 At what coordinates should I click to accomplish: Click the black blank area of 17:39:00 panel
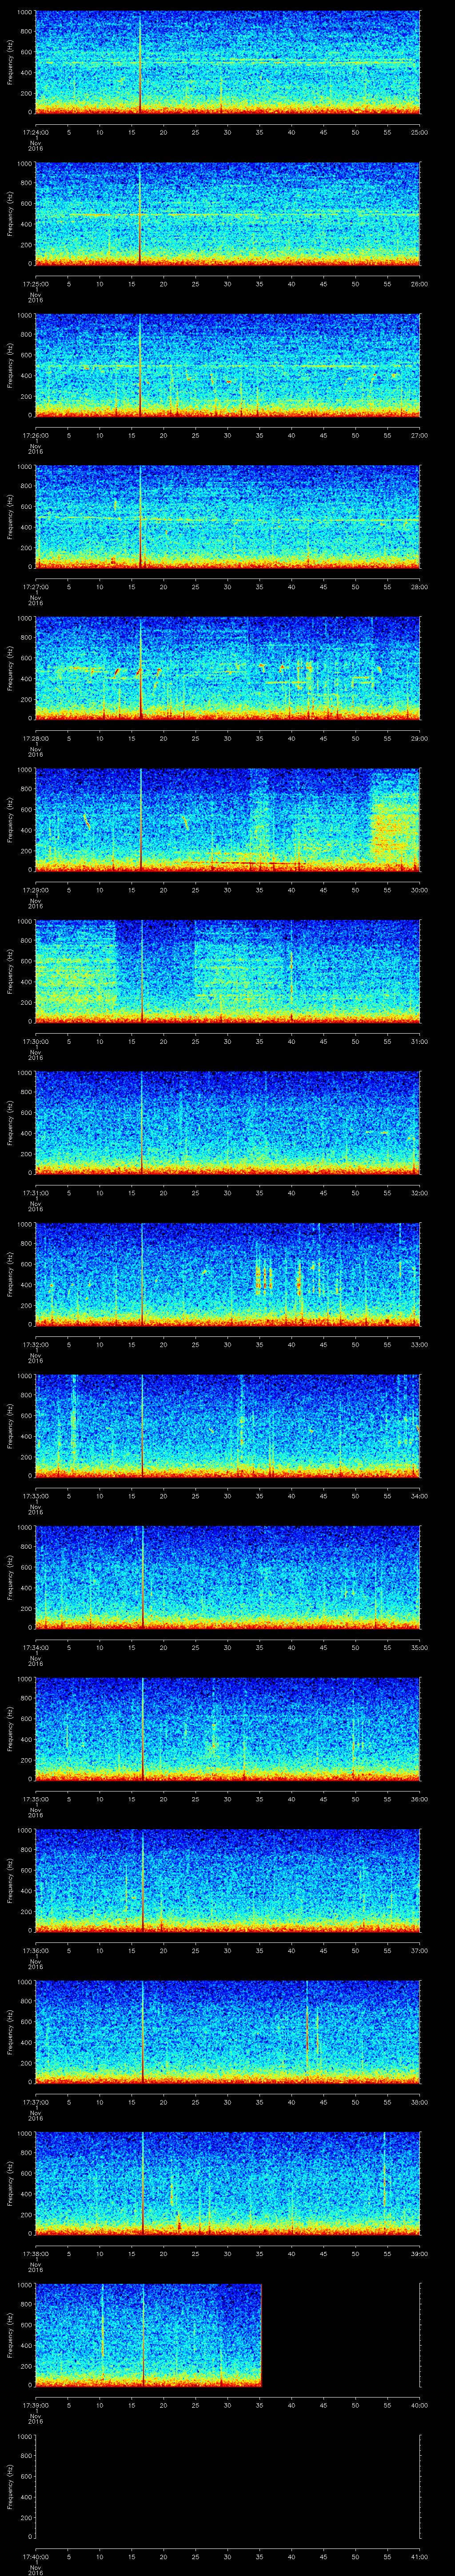[340, 2334]
